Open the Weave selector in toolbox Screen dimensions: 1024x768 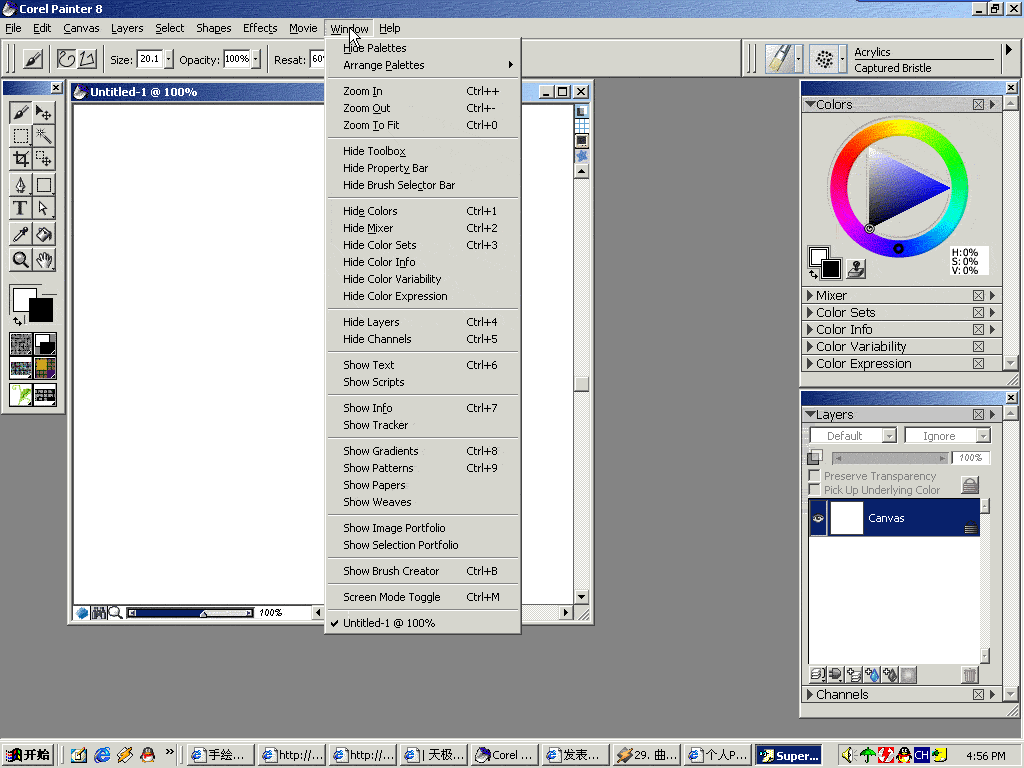coord(45,368)
